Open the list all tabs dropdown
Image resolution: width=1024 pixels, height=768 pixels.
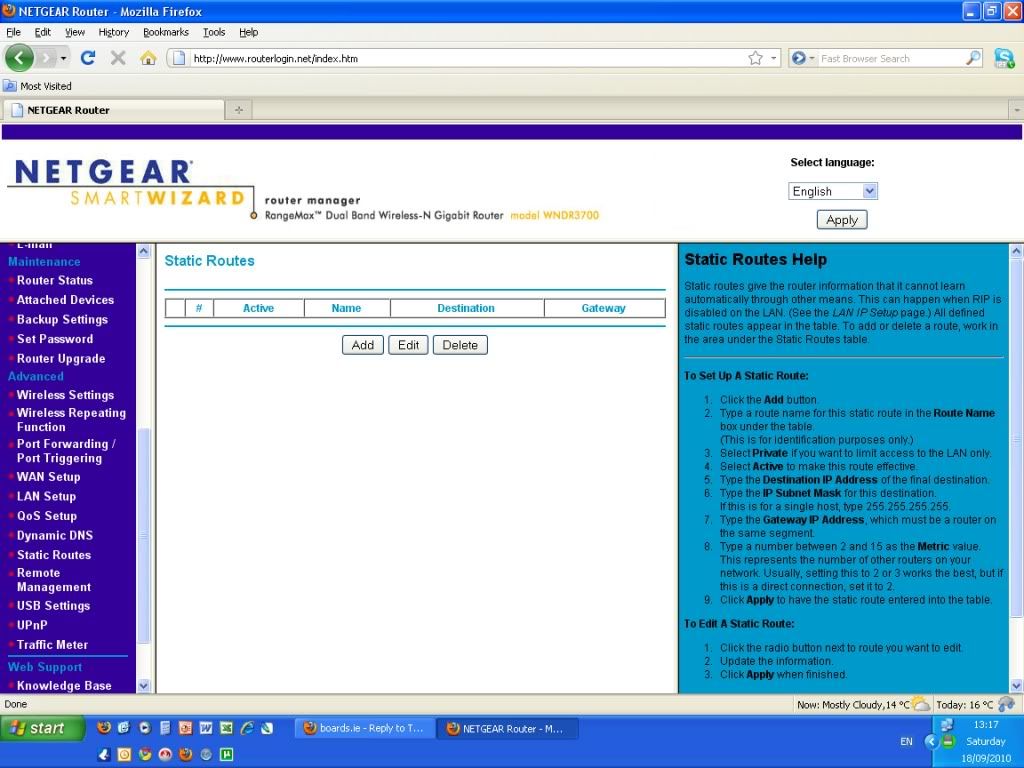coord(1016,110)
